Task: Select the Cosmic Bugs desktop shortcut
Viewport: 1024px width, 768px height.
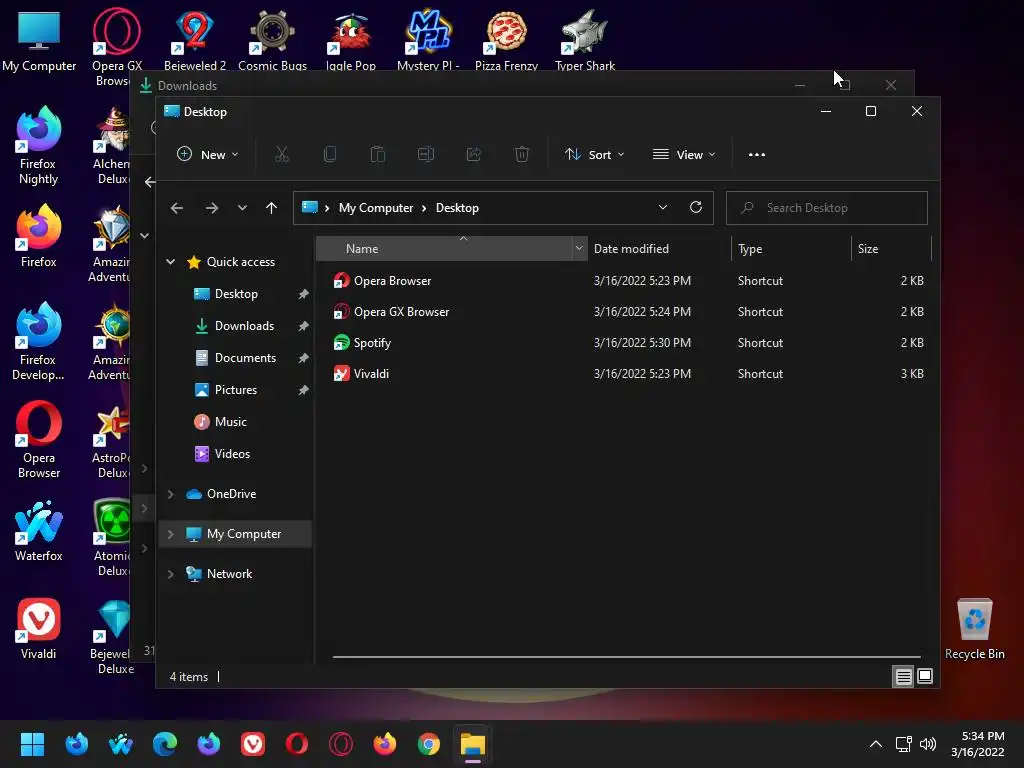Action: point(272,40)
